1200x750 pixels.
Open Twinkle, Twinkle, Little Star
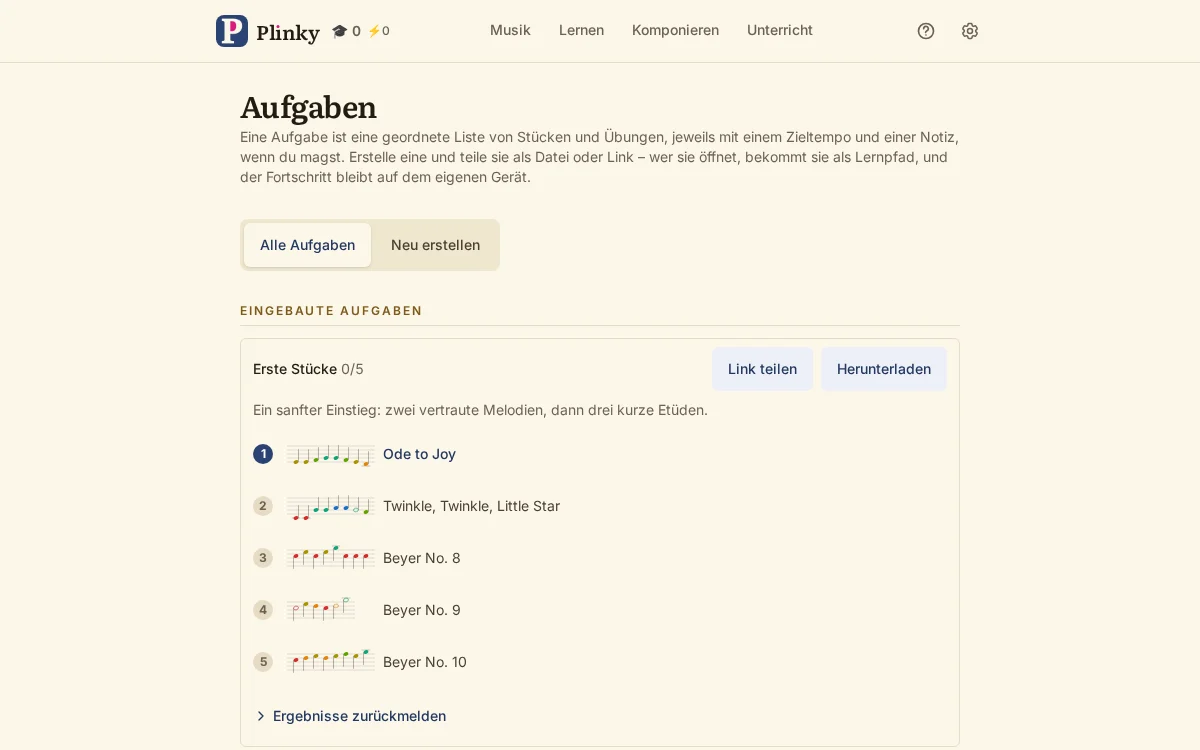pos(471,506)
